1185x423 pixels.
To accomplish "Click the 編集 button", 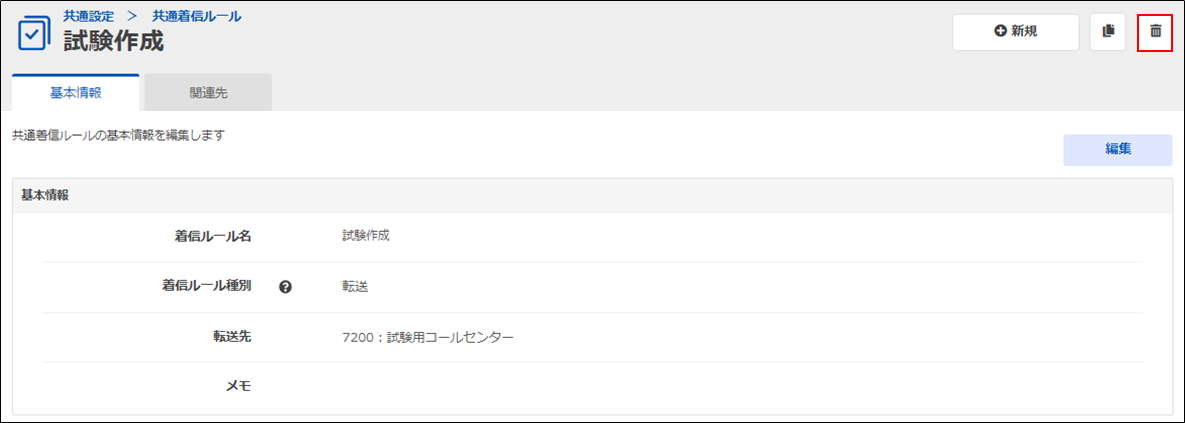I will click(1118, 150).
